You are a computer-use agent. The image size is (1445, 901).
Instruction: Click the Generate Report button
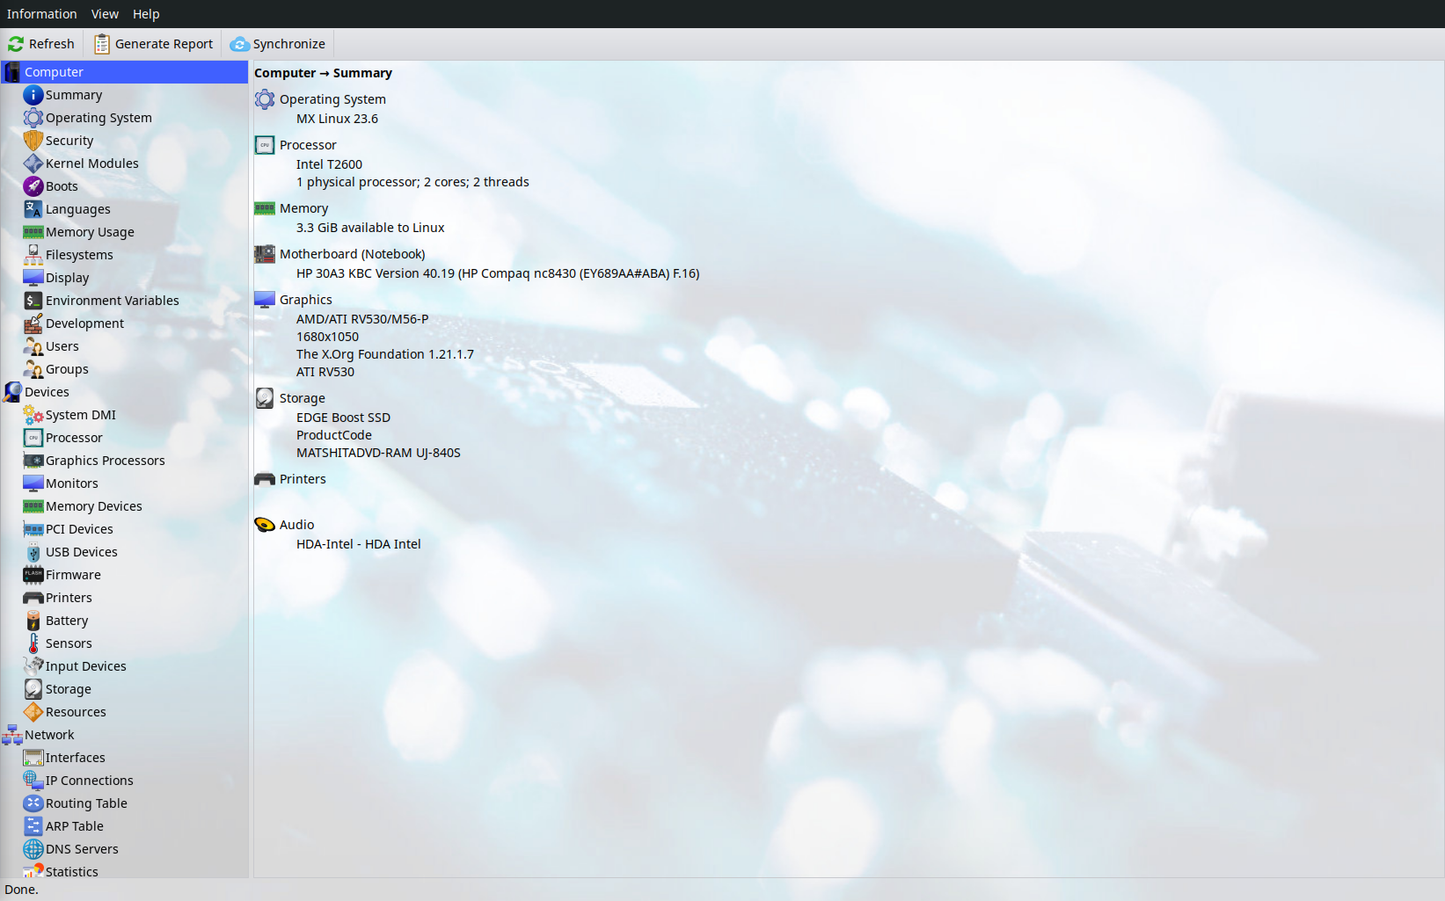154,44
